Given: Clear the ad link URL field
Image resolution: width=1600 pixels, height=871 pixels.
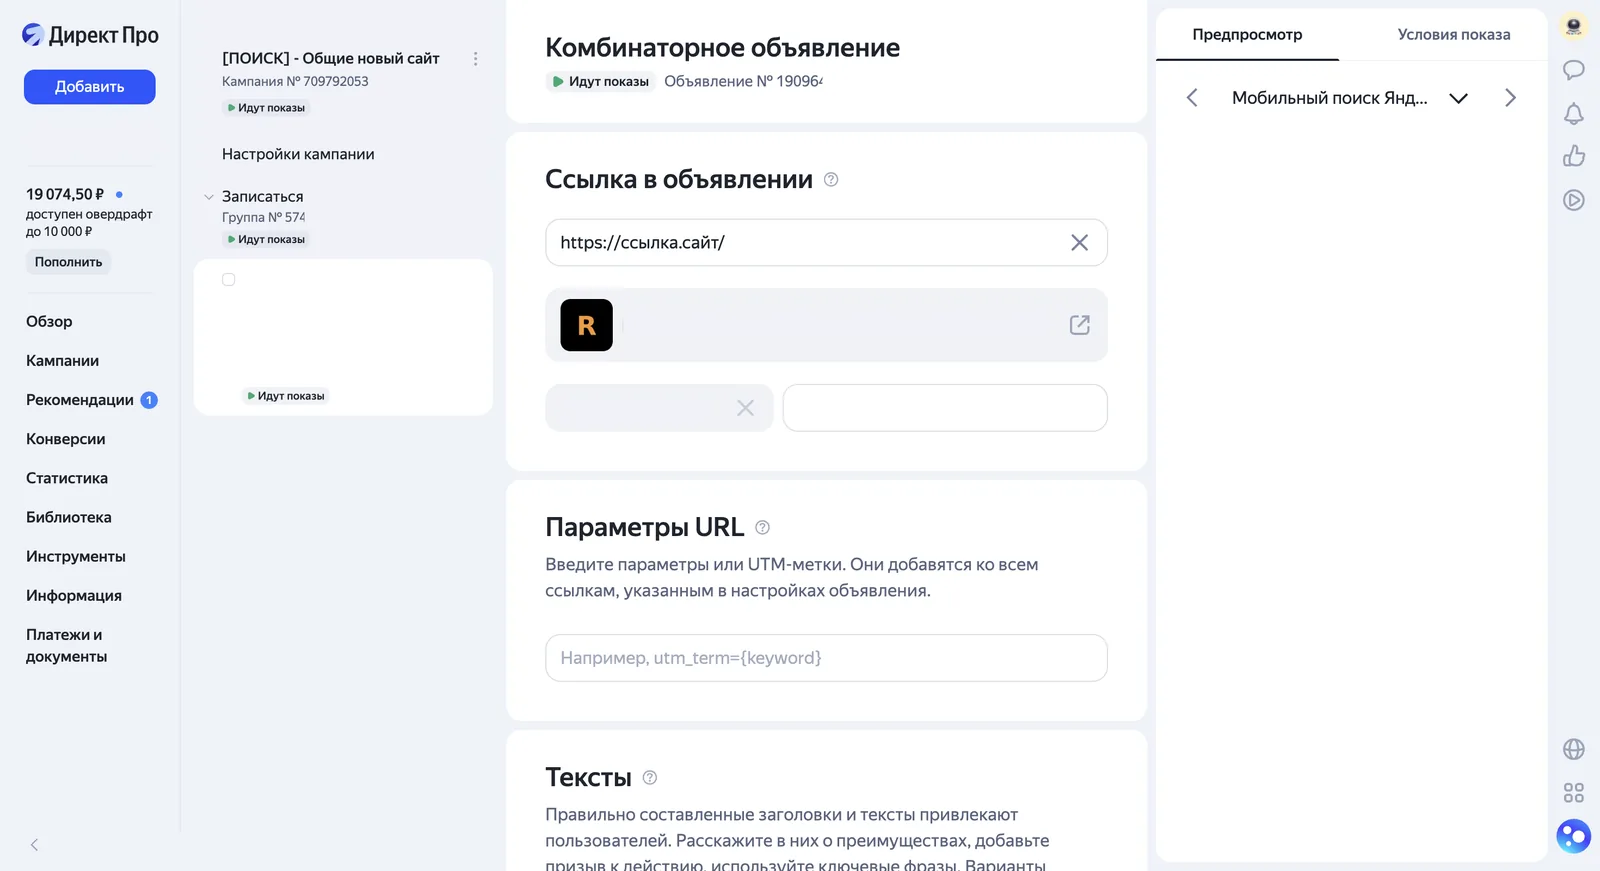Looking at the screenshot, I should (1079, 243).
